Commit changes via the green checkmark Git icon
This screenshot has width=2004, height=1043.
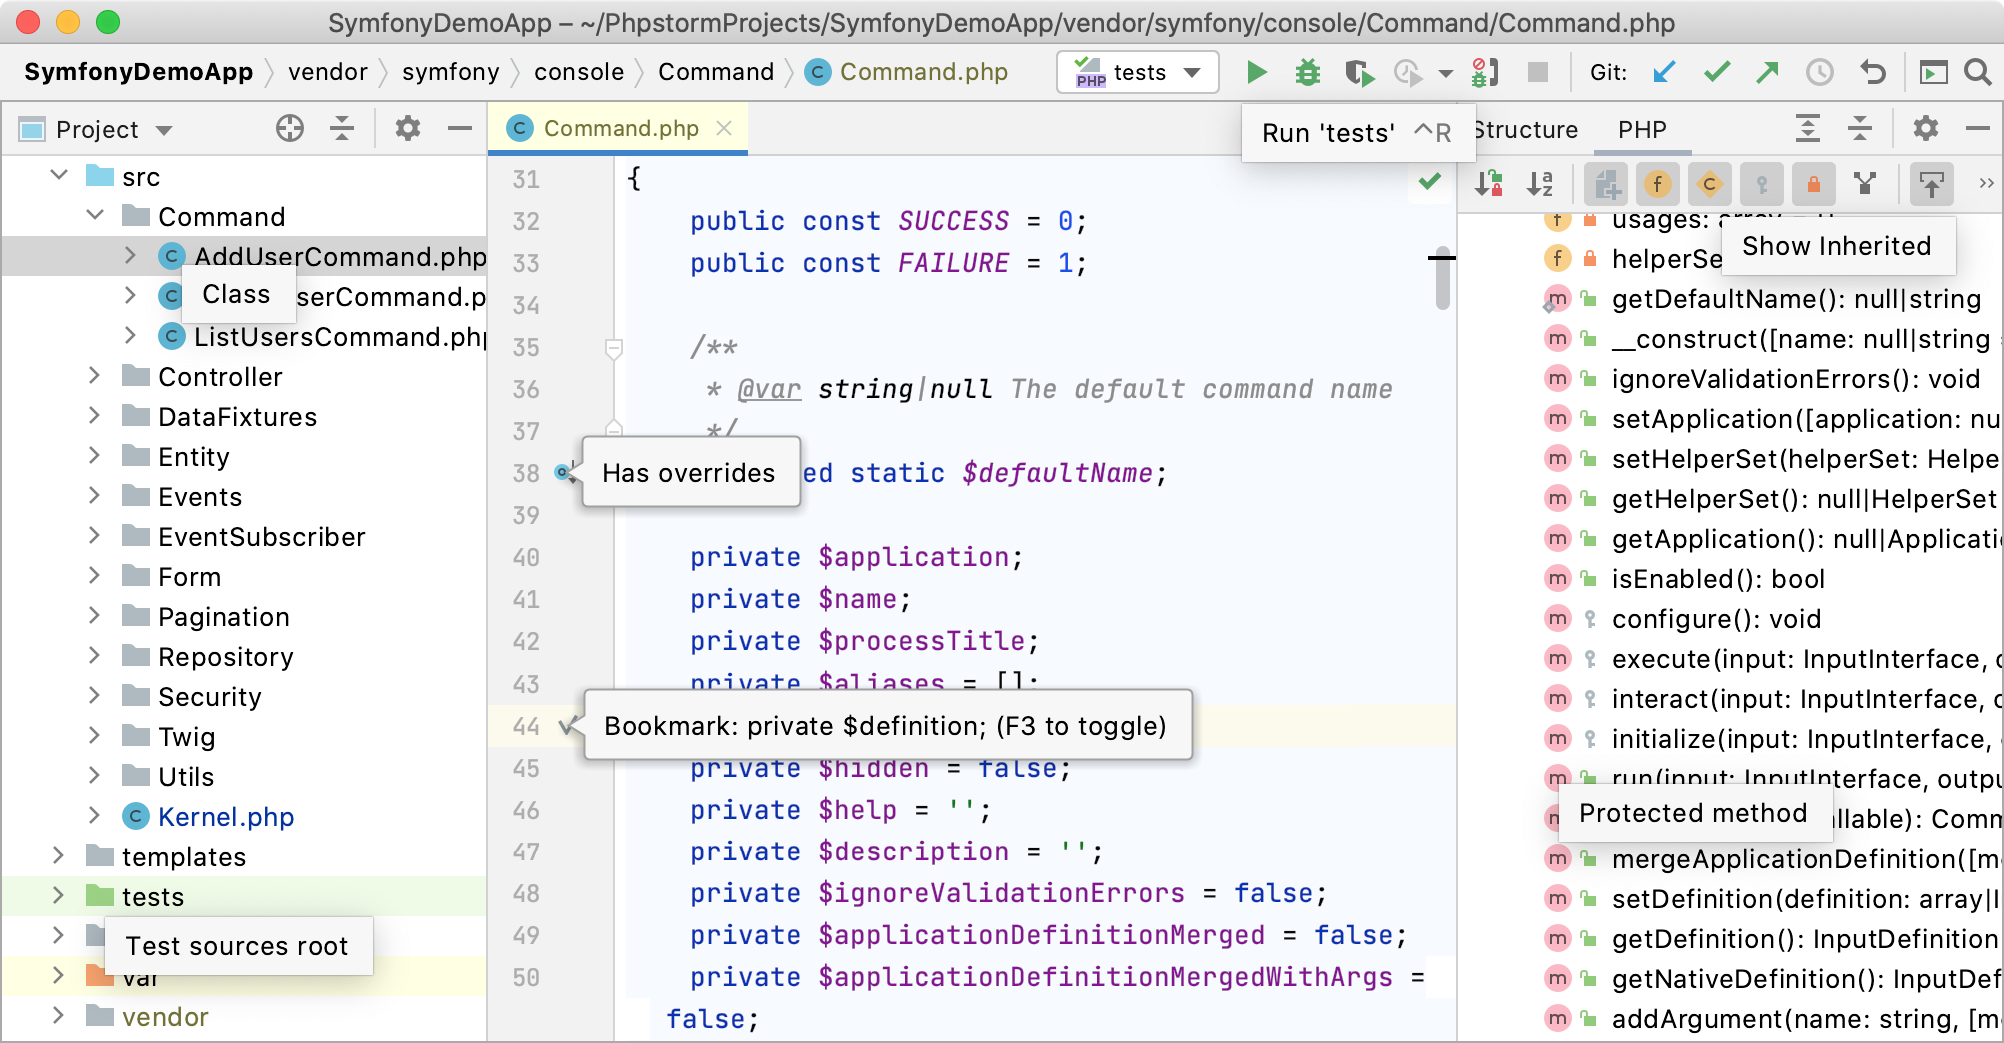pos(1717,72)
